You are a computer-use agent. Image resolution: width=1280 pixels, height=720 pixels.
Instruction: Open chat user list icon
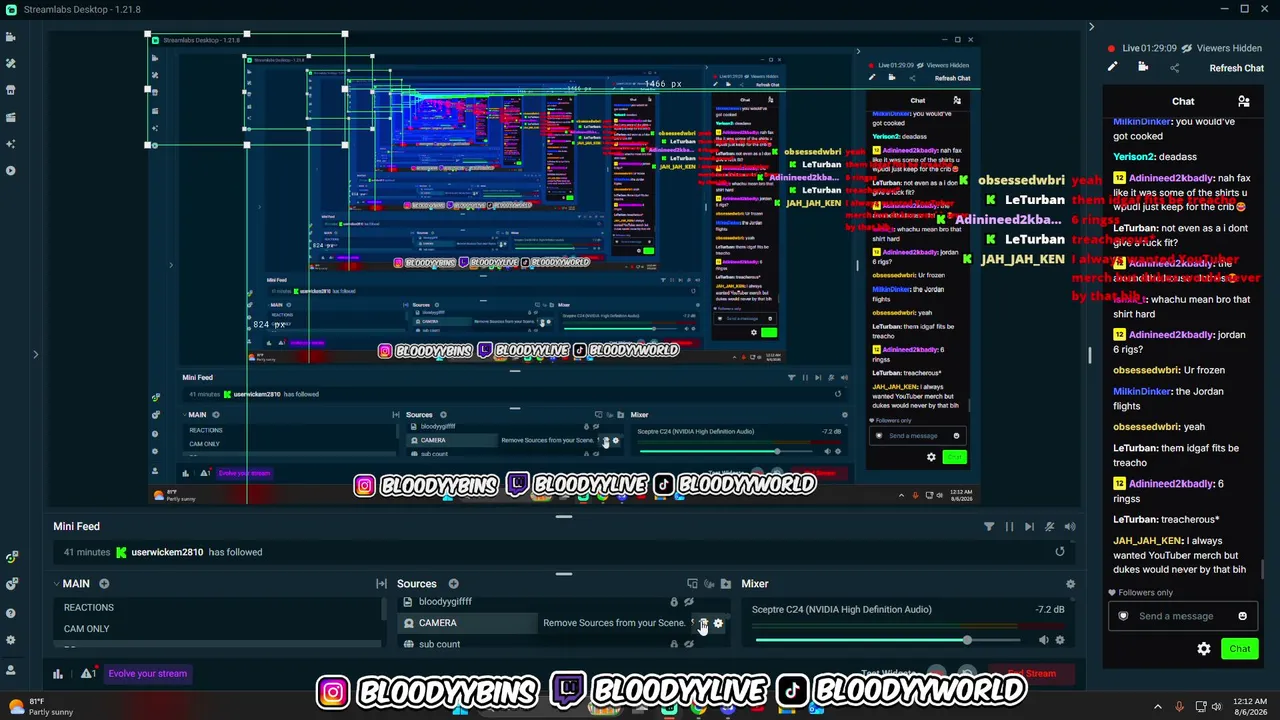tap(1244, 101)
